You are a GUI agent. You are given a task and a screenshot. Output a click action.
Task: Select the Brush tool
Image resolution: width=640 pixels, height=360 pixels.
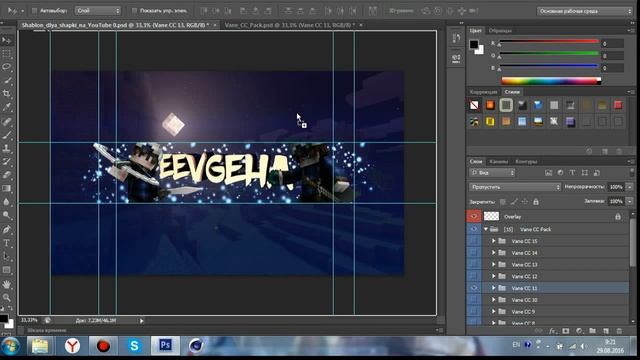7,135
